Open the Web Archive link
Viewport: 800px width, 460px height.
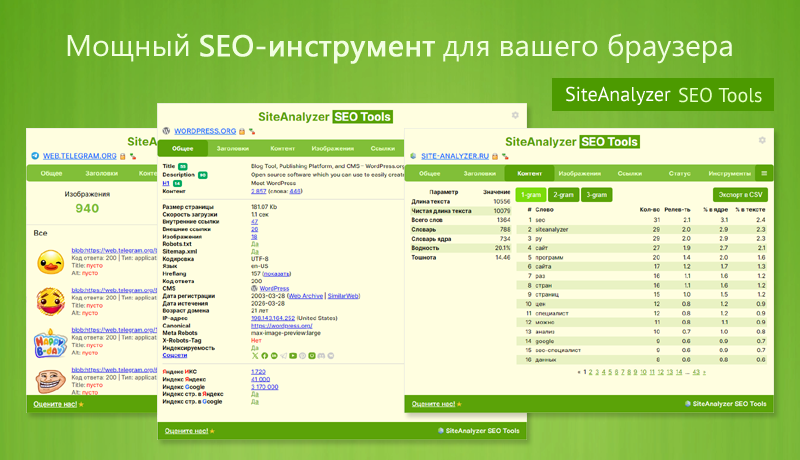306,296
